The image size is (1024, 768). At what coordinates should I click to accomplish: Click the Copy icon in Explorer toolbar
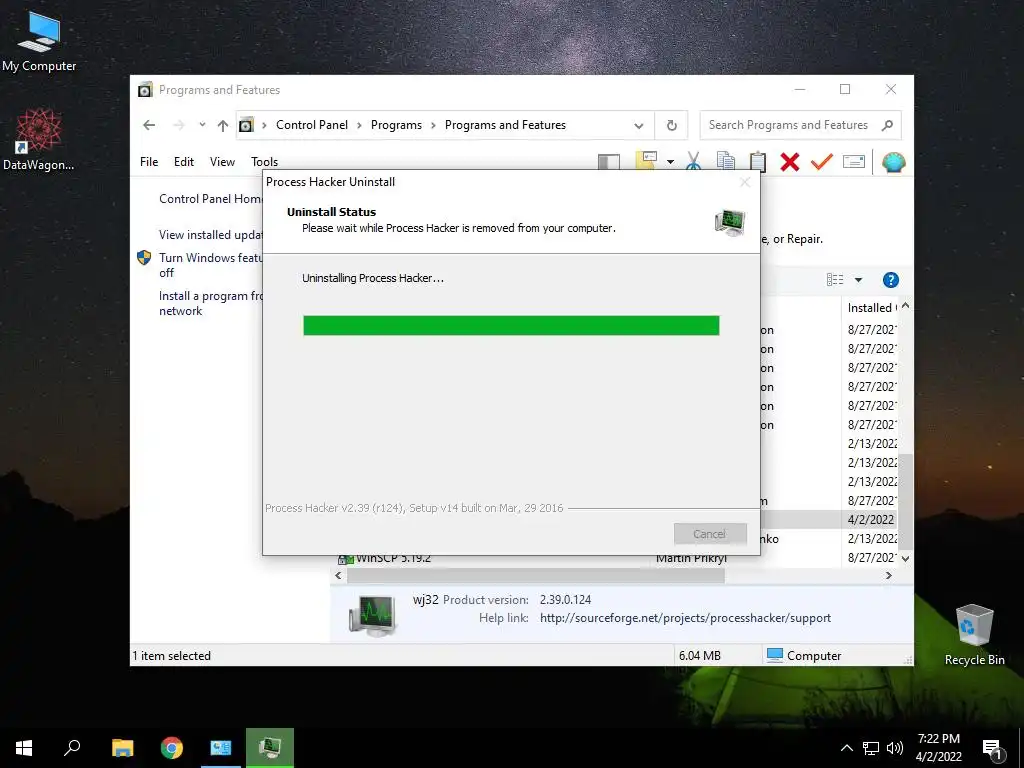[726, 161]
